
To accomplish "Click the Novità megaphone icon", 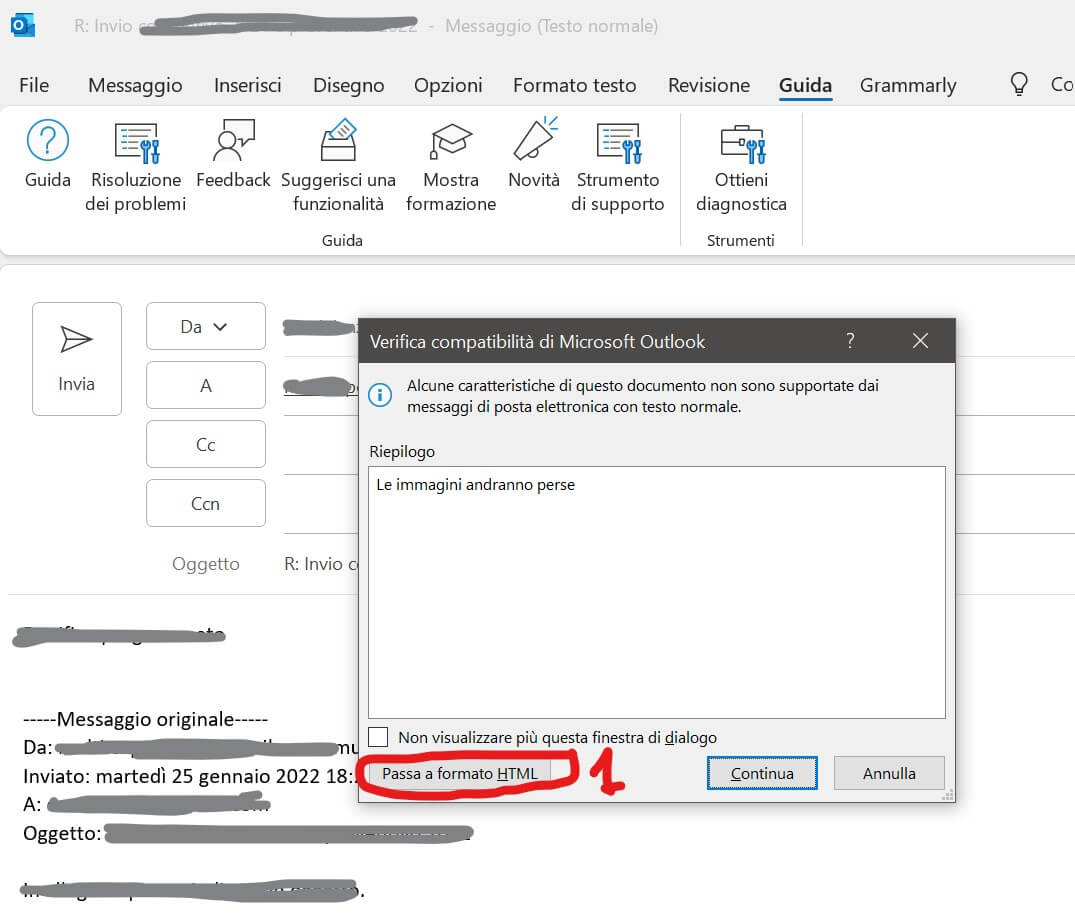I will coord(534,141).
